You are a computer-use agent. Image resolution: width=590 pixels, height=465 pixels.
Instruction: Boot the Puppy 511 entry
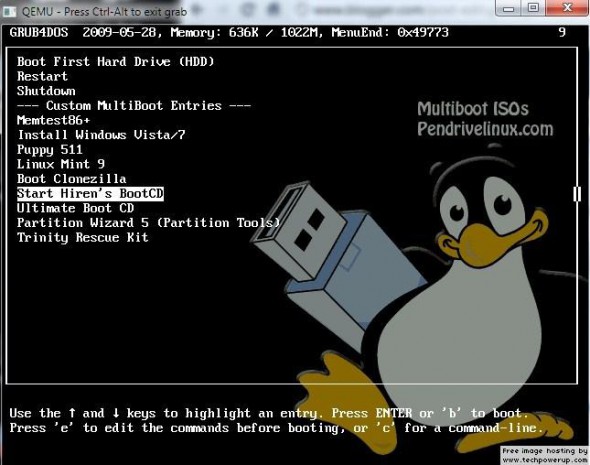[x=50, y=150]
